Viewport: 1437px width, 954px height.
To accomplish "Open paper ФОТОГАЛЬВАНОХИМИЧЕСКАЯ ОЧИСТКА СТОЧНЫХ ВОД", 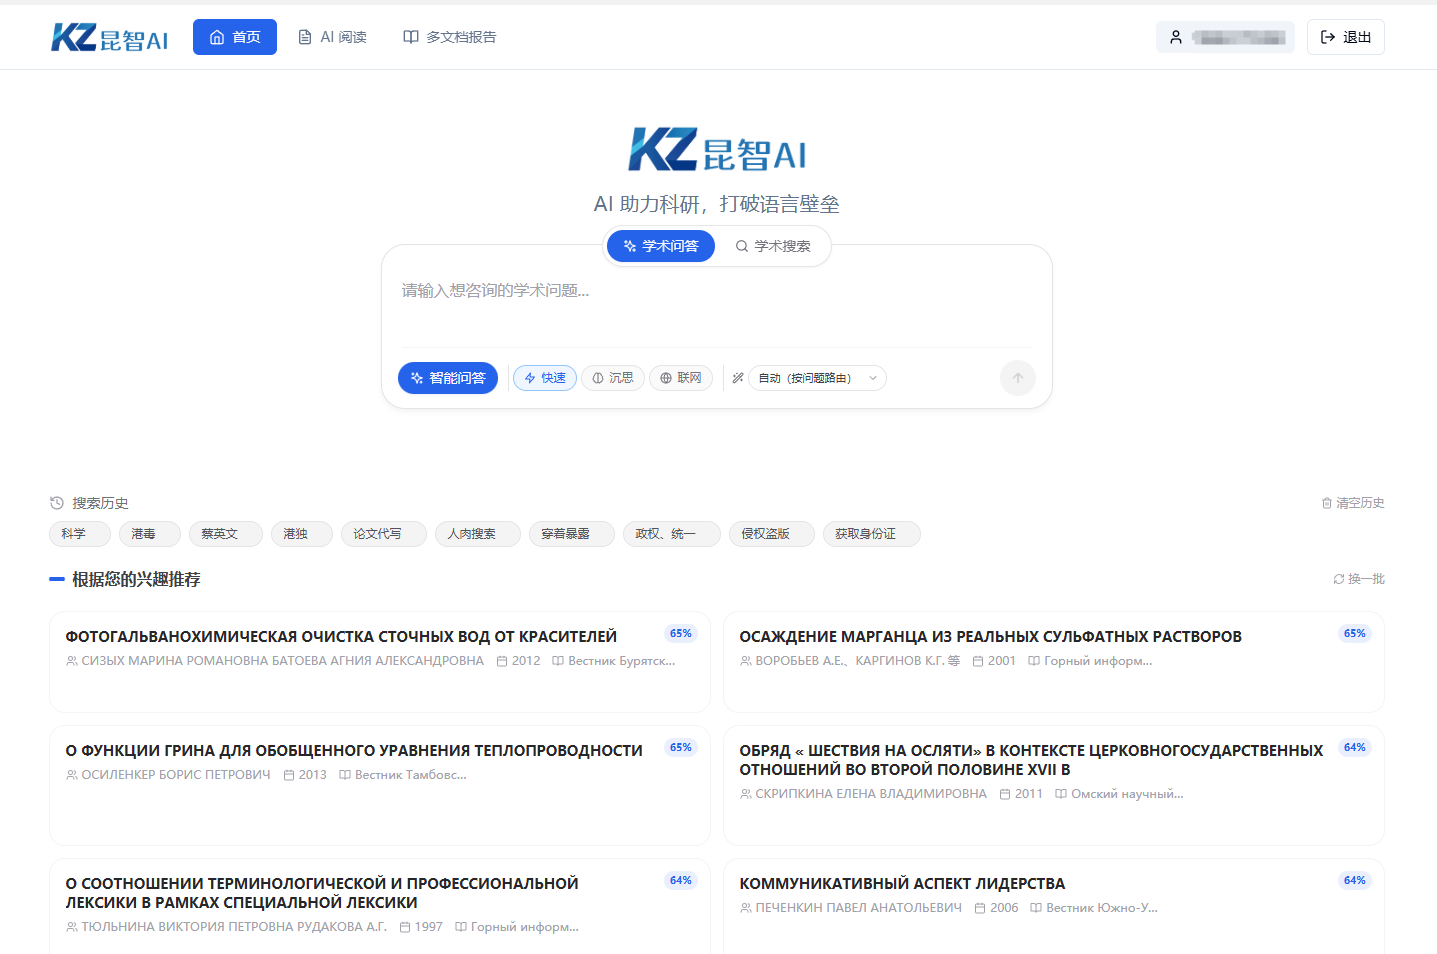I will pyautogui.click(x=341, y=637).
